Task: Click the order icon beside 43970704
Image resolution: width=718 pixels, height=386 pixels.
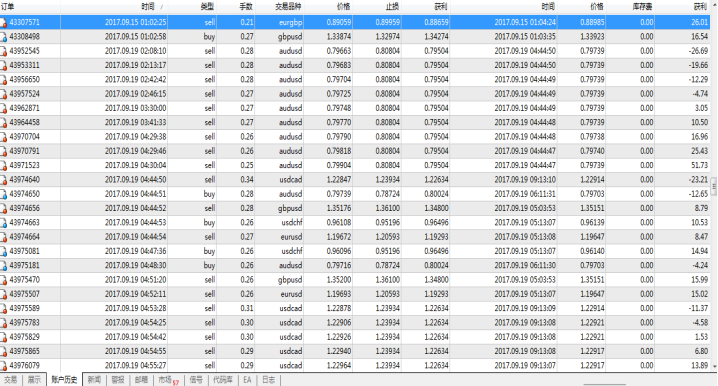Action: coord(3,137)
